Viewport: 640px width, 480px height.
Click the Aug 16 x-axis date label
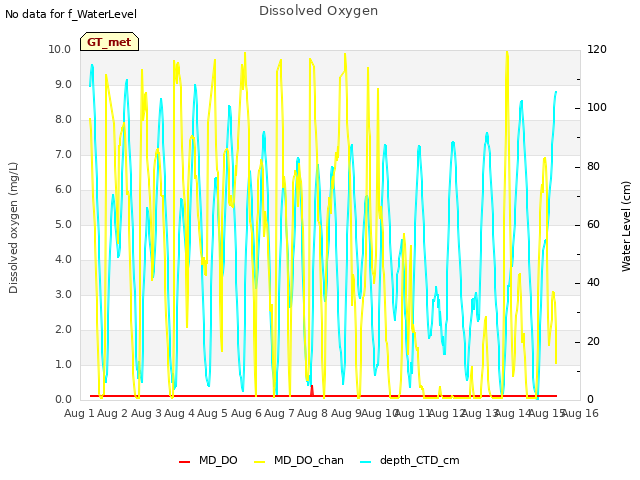click(x=581, y=413)
